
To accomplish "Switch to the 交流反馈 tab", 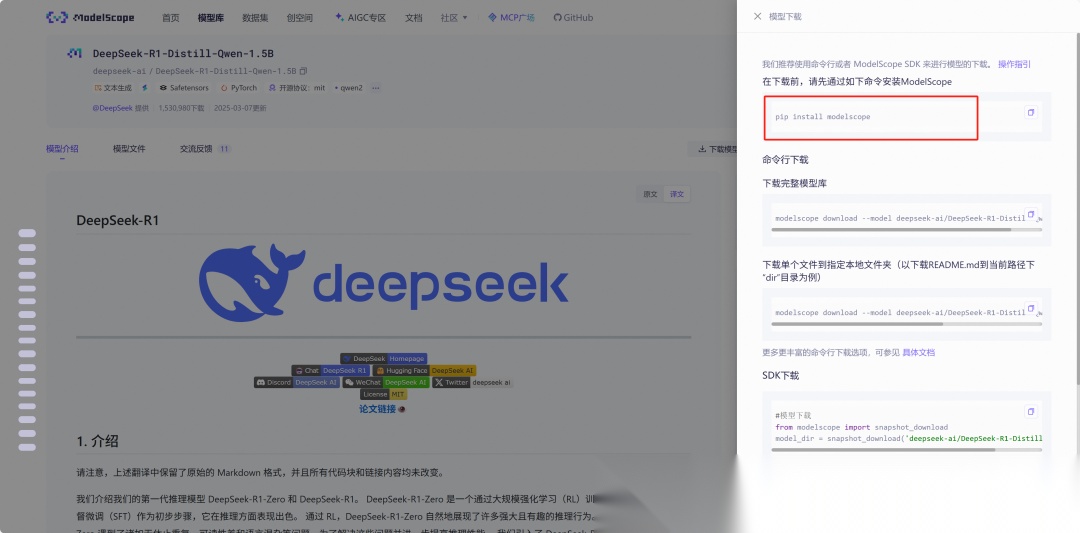I will (x=205, y=149).
